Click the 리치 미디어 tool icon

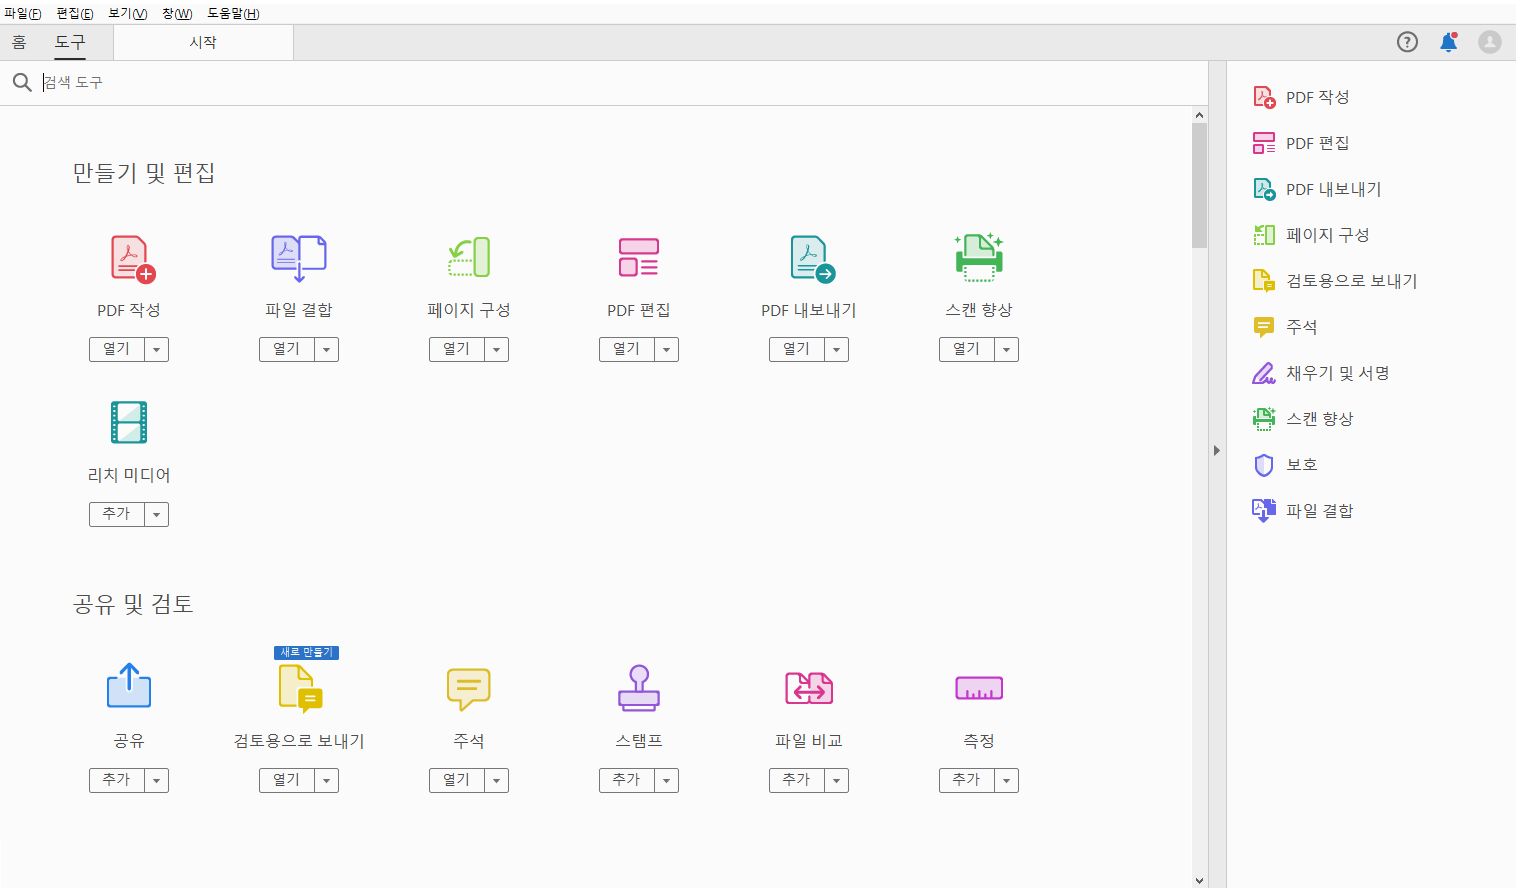[x=128, y=421]
